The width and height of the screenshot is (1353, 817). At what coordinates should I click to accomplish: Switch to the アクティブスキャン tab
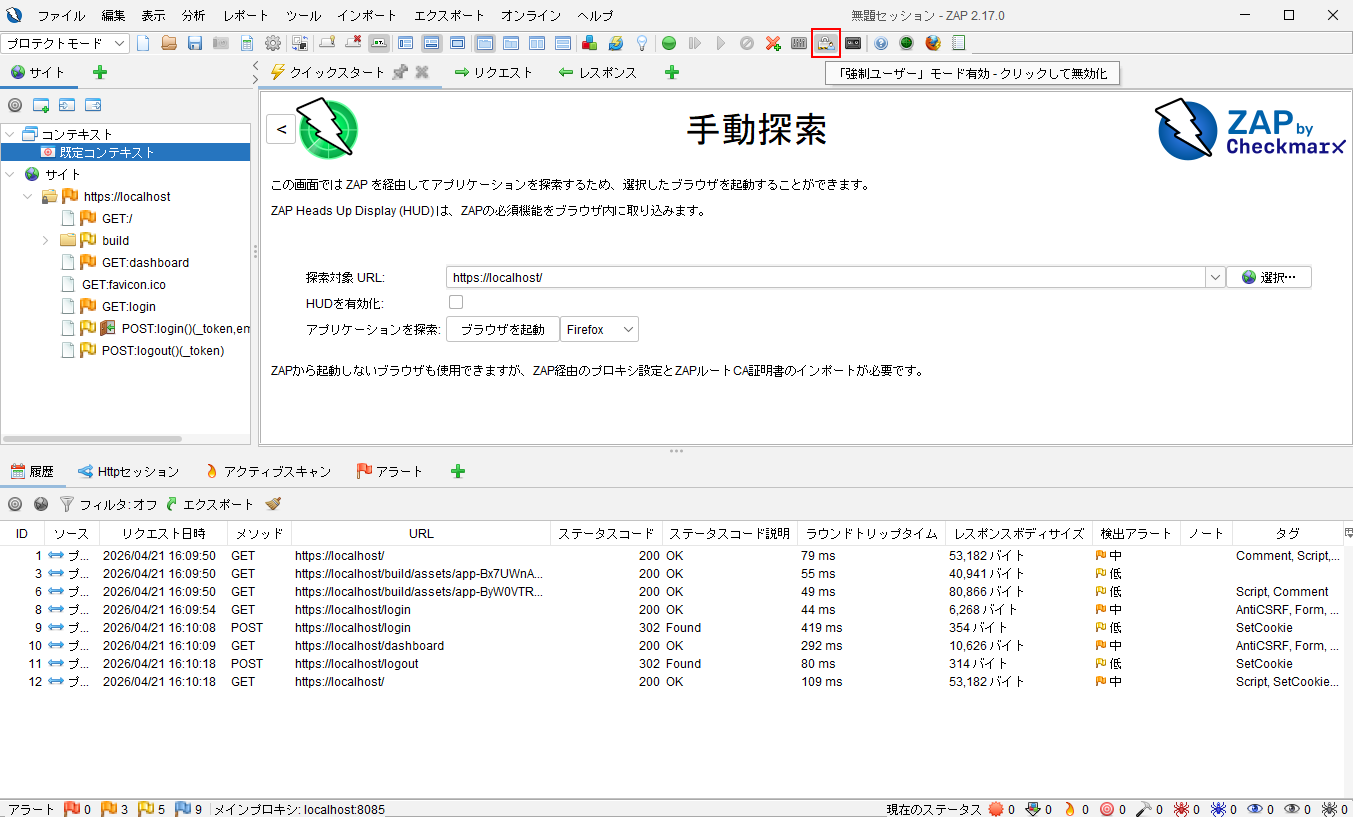267,471
